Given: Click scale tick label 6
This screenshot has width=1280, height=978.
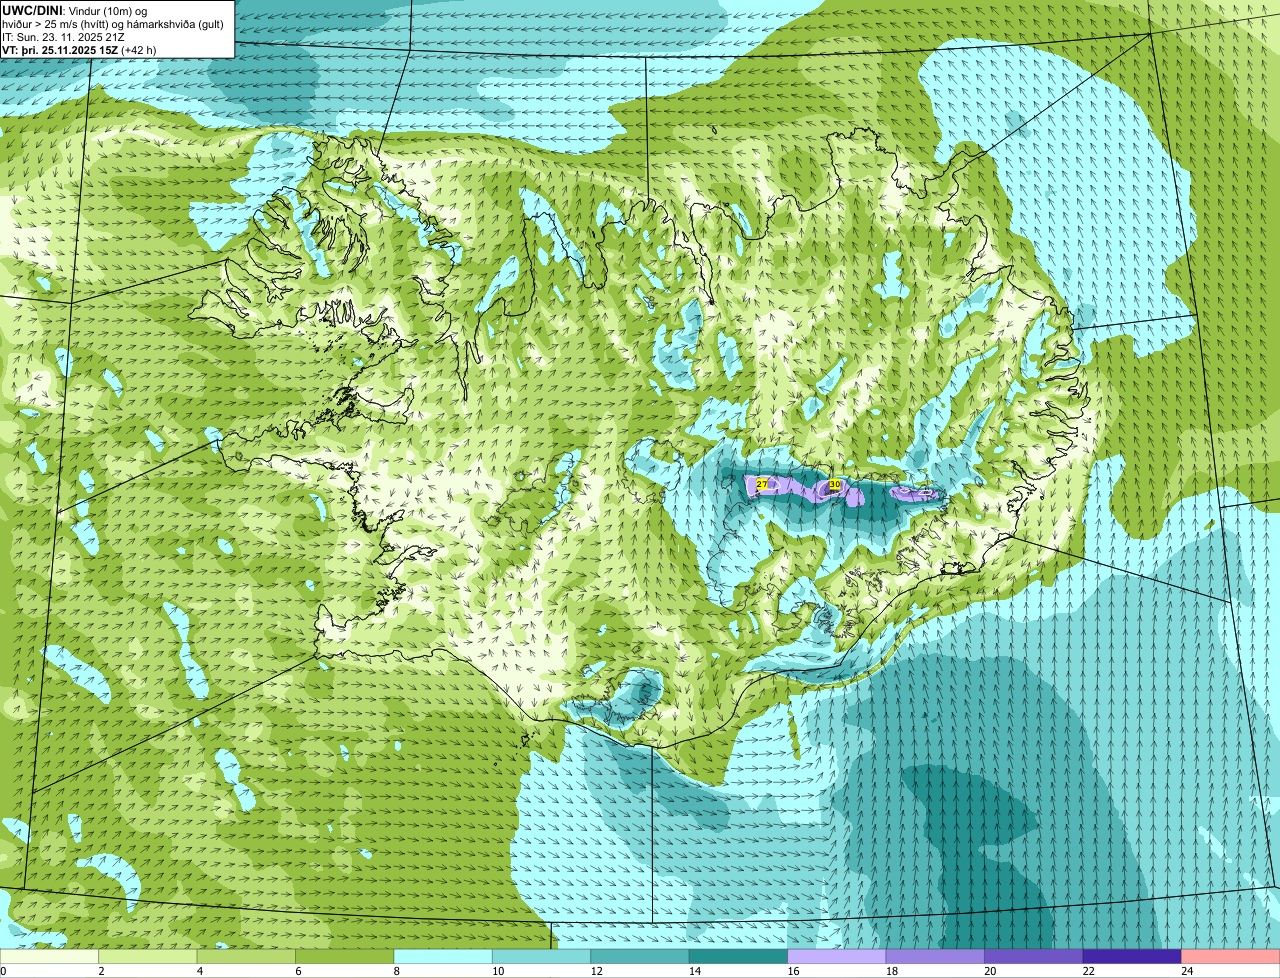Looking at the screenshot, I should [298, 971].
